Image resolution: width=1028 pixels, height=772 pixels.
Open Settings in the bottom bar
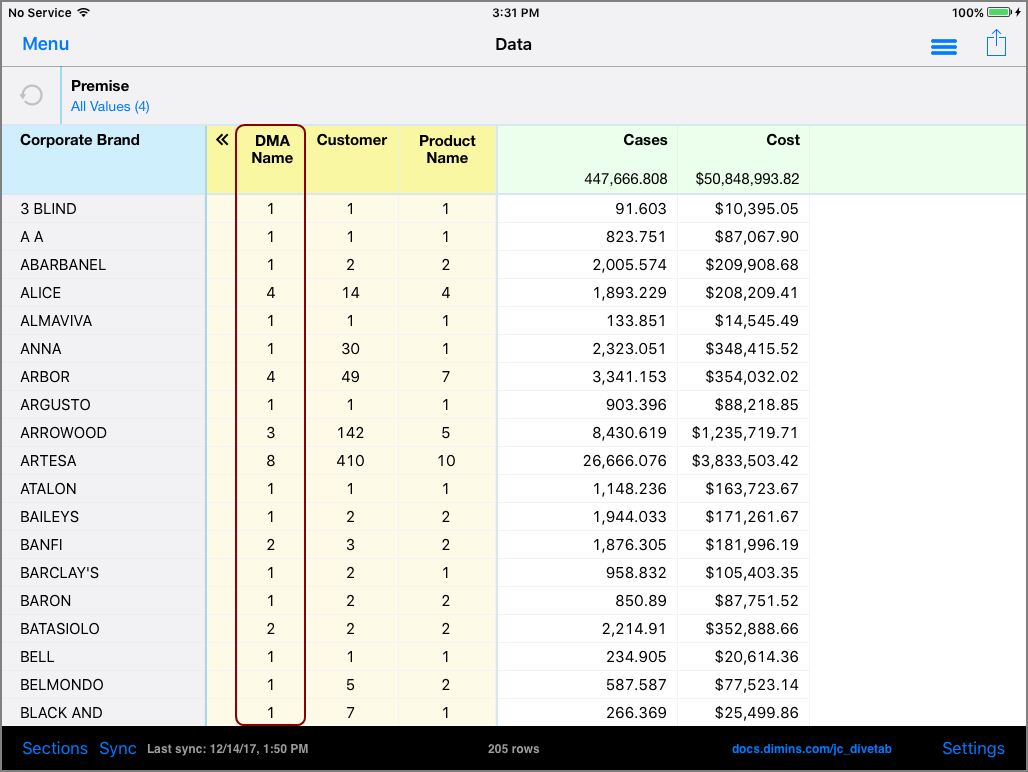pyautogui.click(x=972, y=748)
